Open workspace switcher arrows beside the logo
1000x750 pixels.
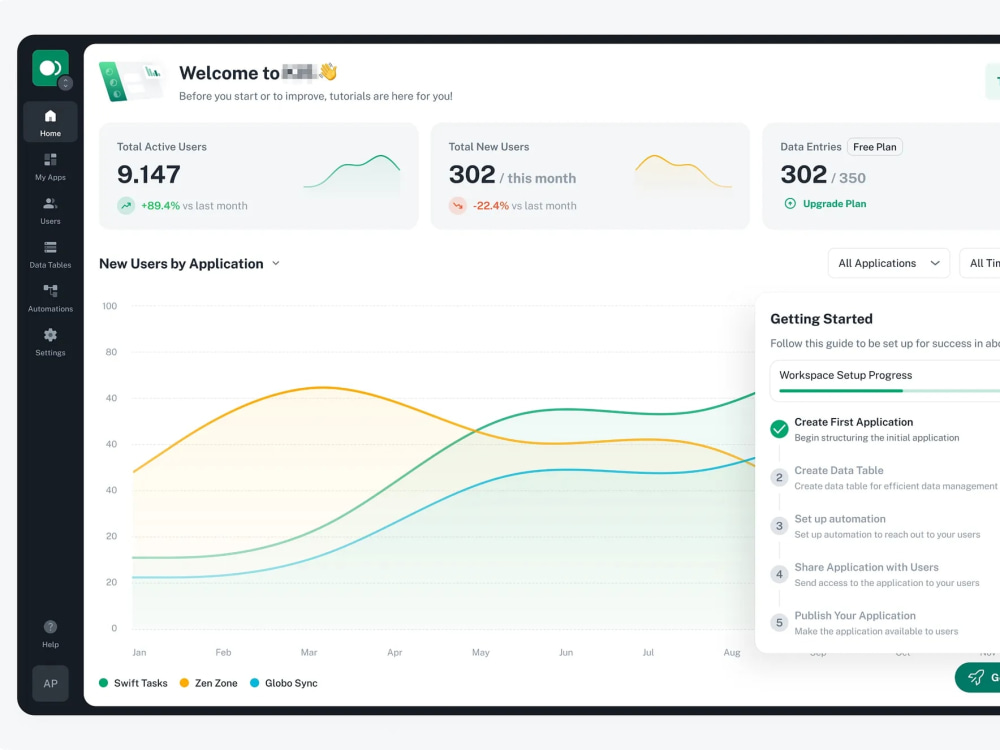click(65, 84)
